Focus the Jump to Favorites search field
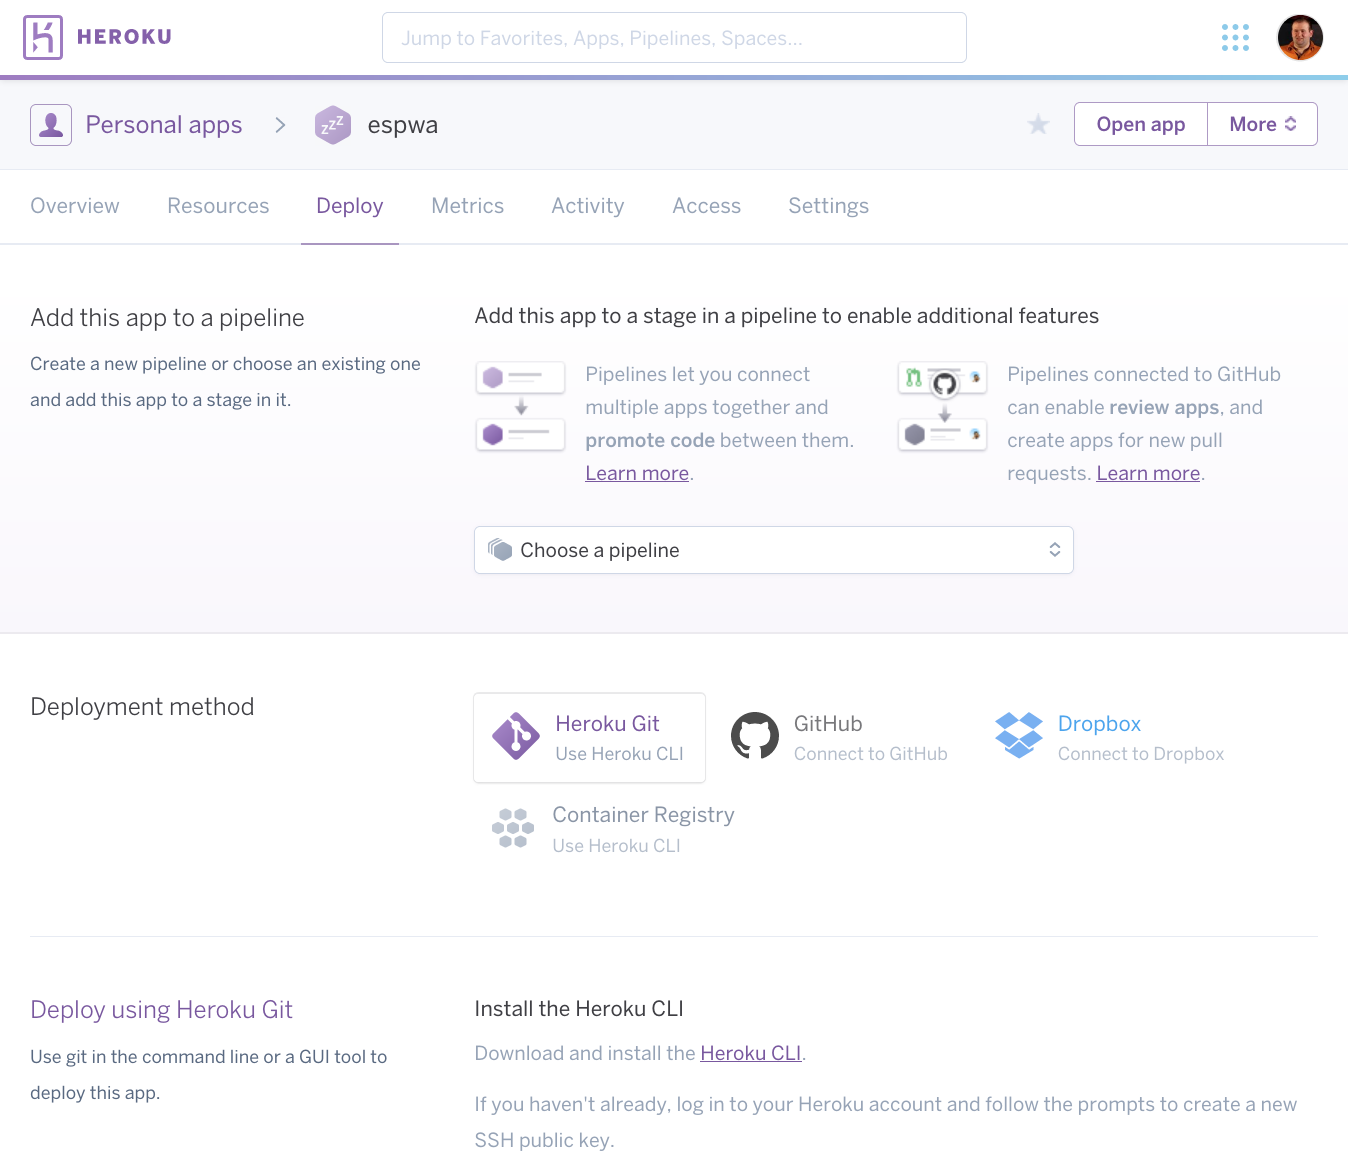The width and height of the screenshot is (1348, 1171). (674, 38)
